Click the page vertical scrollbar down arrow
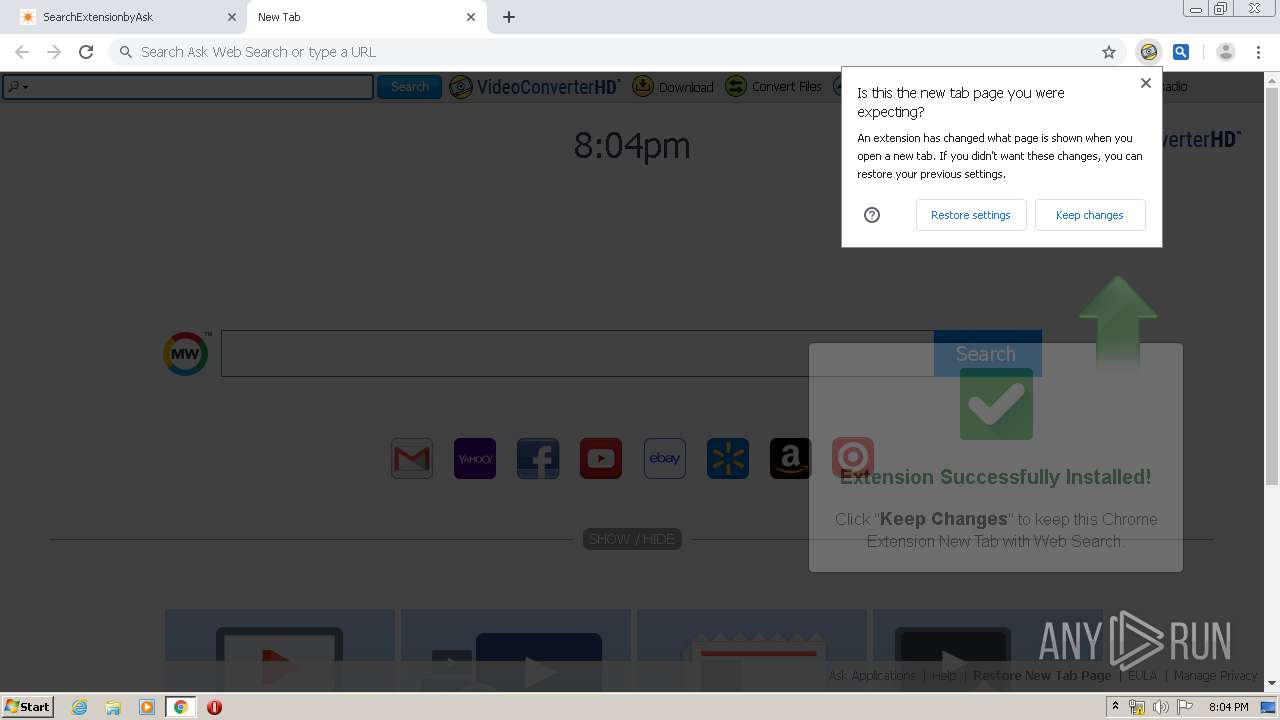This screenshot has height=720, width=1280. tap(1272, 684)
